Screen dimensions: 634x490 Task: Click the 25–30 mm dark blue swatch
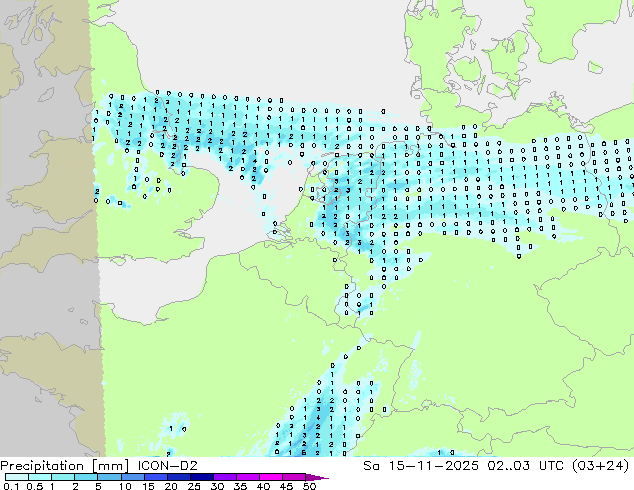[x=201, y=477]
